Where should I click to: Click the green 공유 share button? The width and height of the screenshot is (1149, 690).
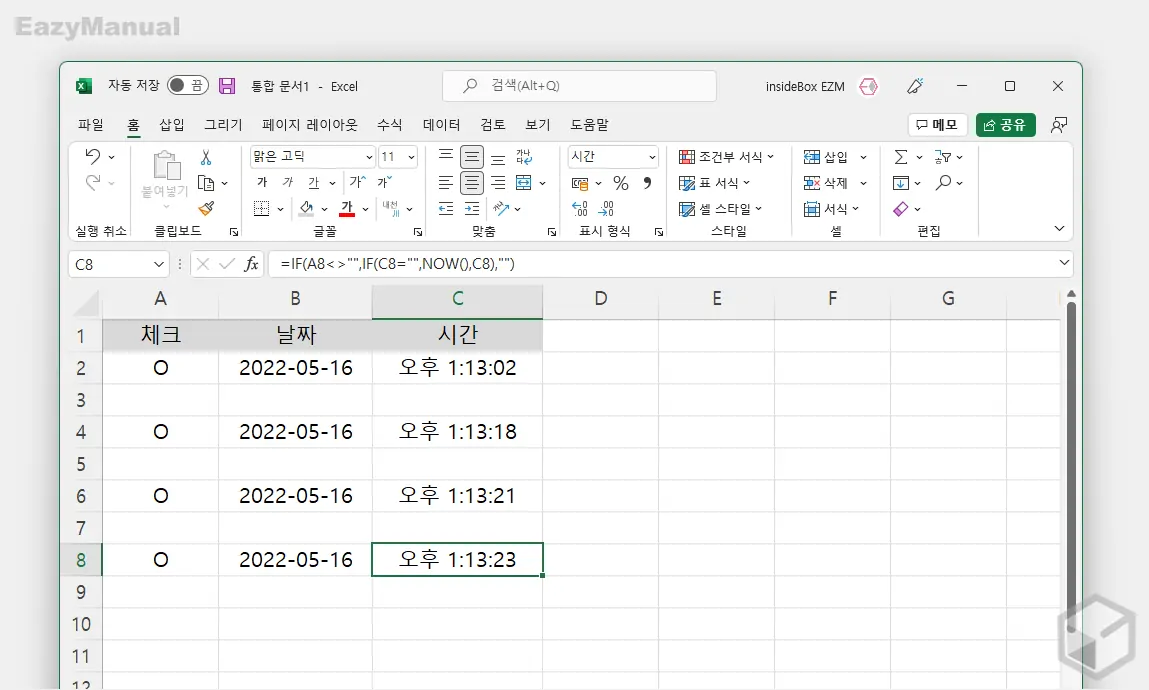click(x=1005, y=125)
